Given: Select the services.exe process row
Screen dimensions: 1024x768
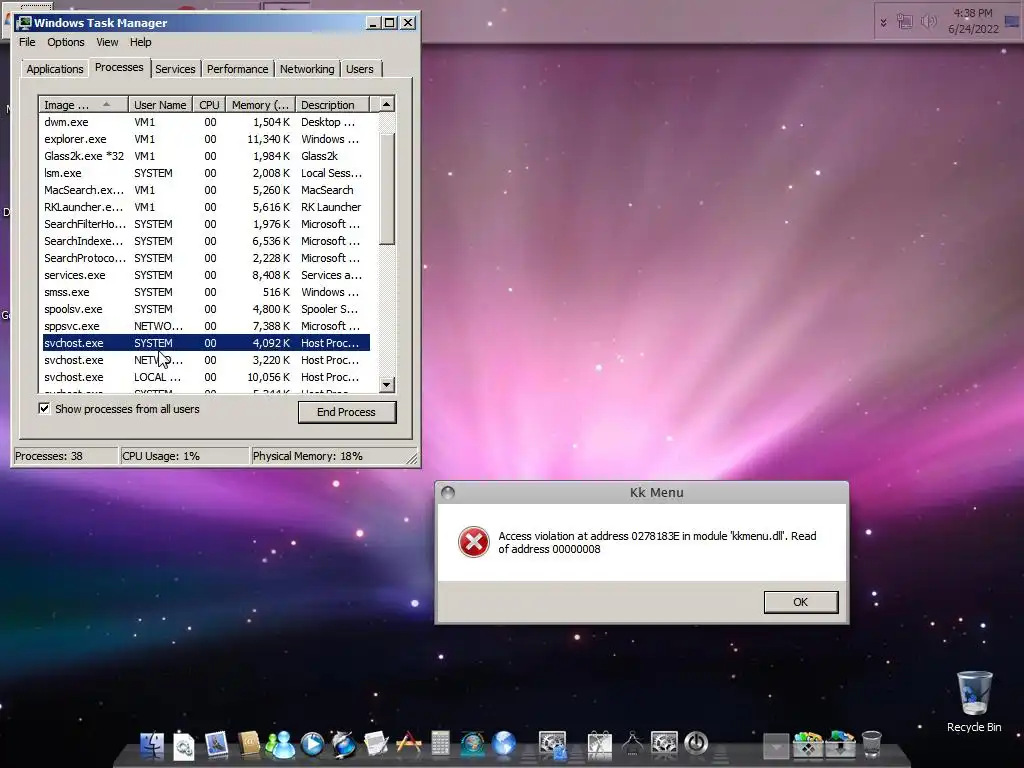Looking at the screenshot, I should (206, 275).
